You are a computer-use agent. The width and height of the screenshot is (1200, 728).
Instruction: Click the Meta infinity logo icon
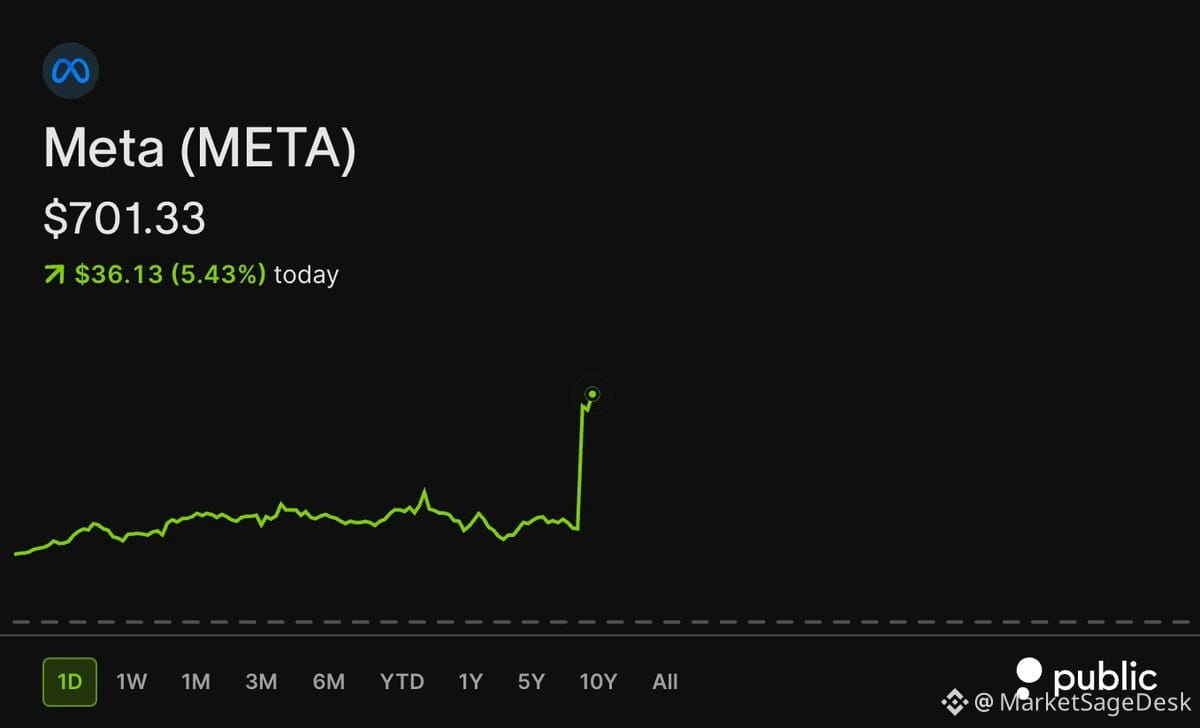point(70,70)
